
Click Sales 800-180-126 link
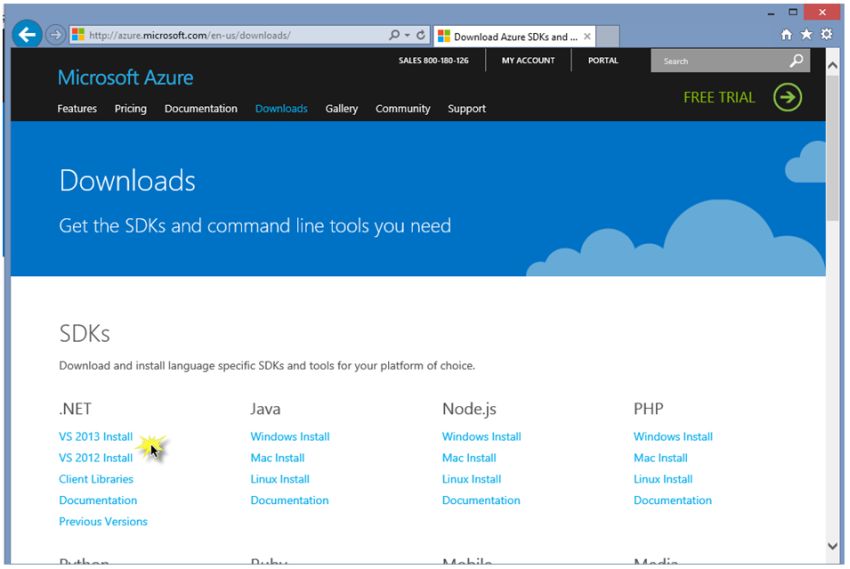(x=433, y=60)
